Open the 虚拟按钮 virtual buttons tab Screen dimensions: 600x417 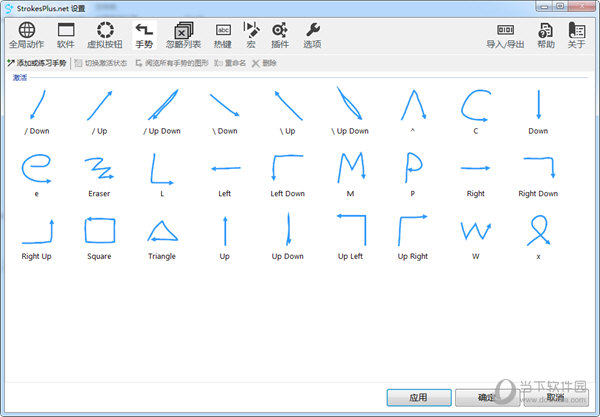[x=105, y=35]
